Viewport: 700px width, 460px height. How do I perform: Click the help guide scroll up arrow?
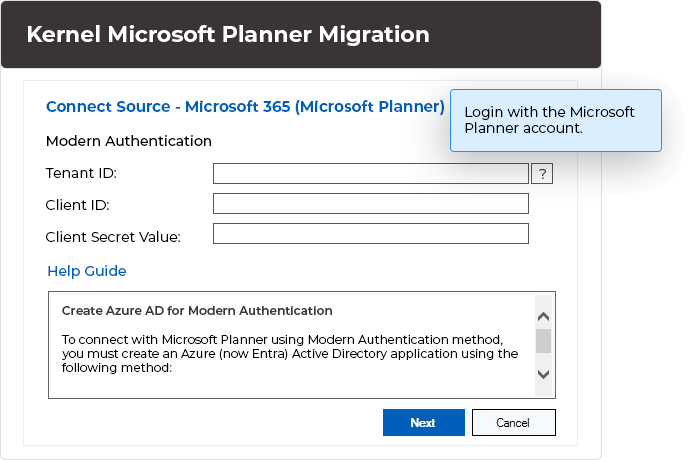(x=543, y=317)
